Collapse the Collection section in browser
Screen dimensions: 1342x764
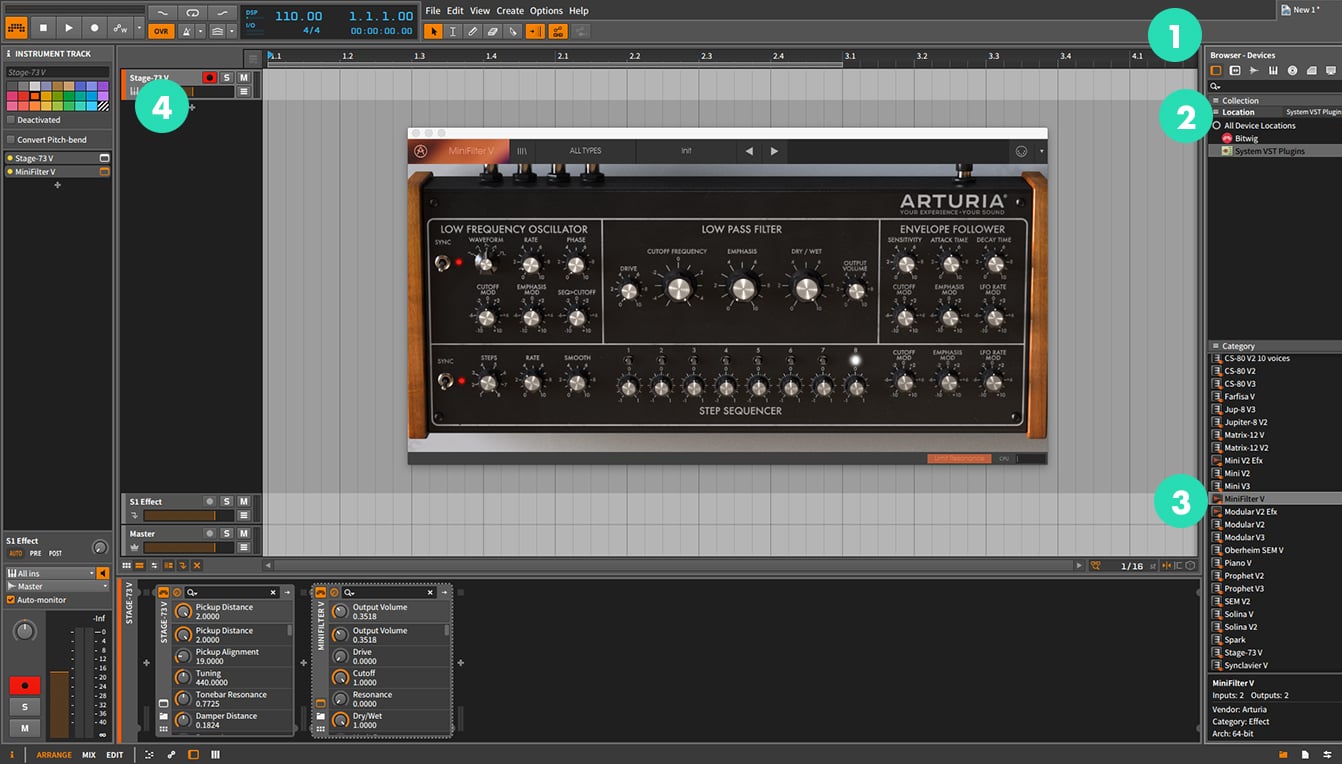click(x=1216, y=101)
